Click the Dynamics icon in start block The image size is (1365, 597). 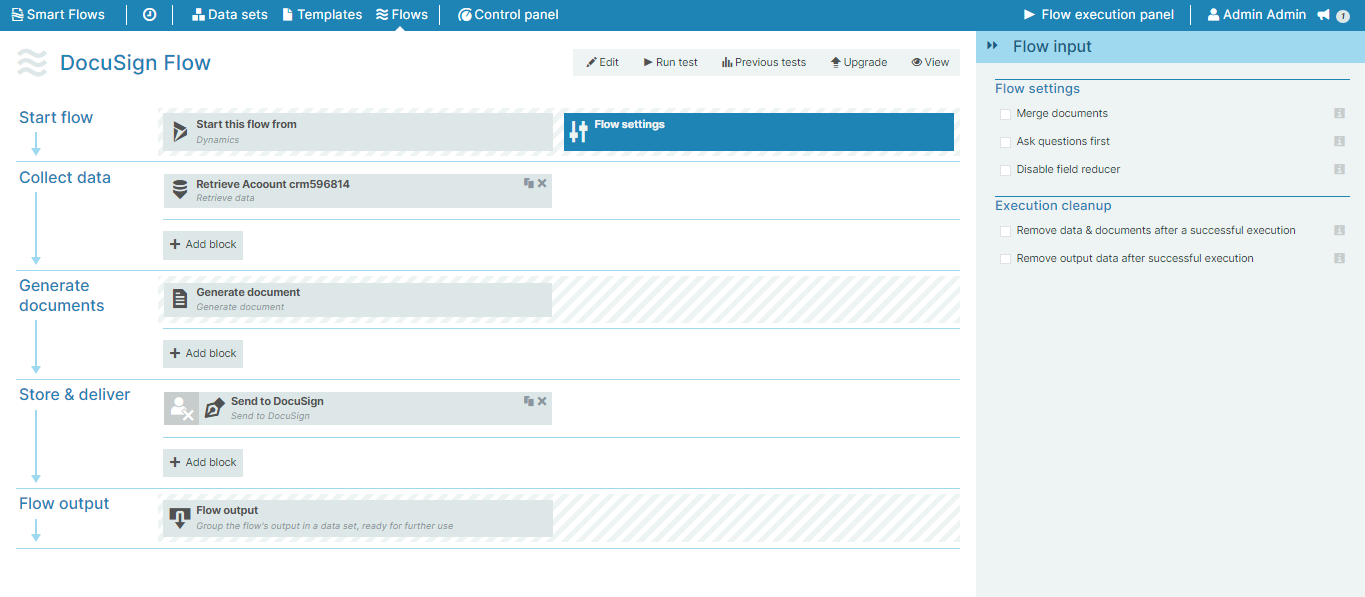click(180, 132)
